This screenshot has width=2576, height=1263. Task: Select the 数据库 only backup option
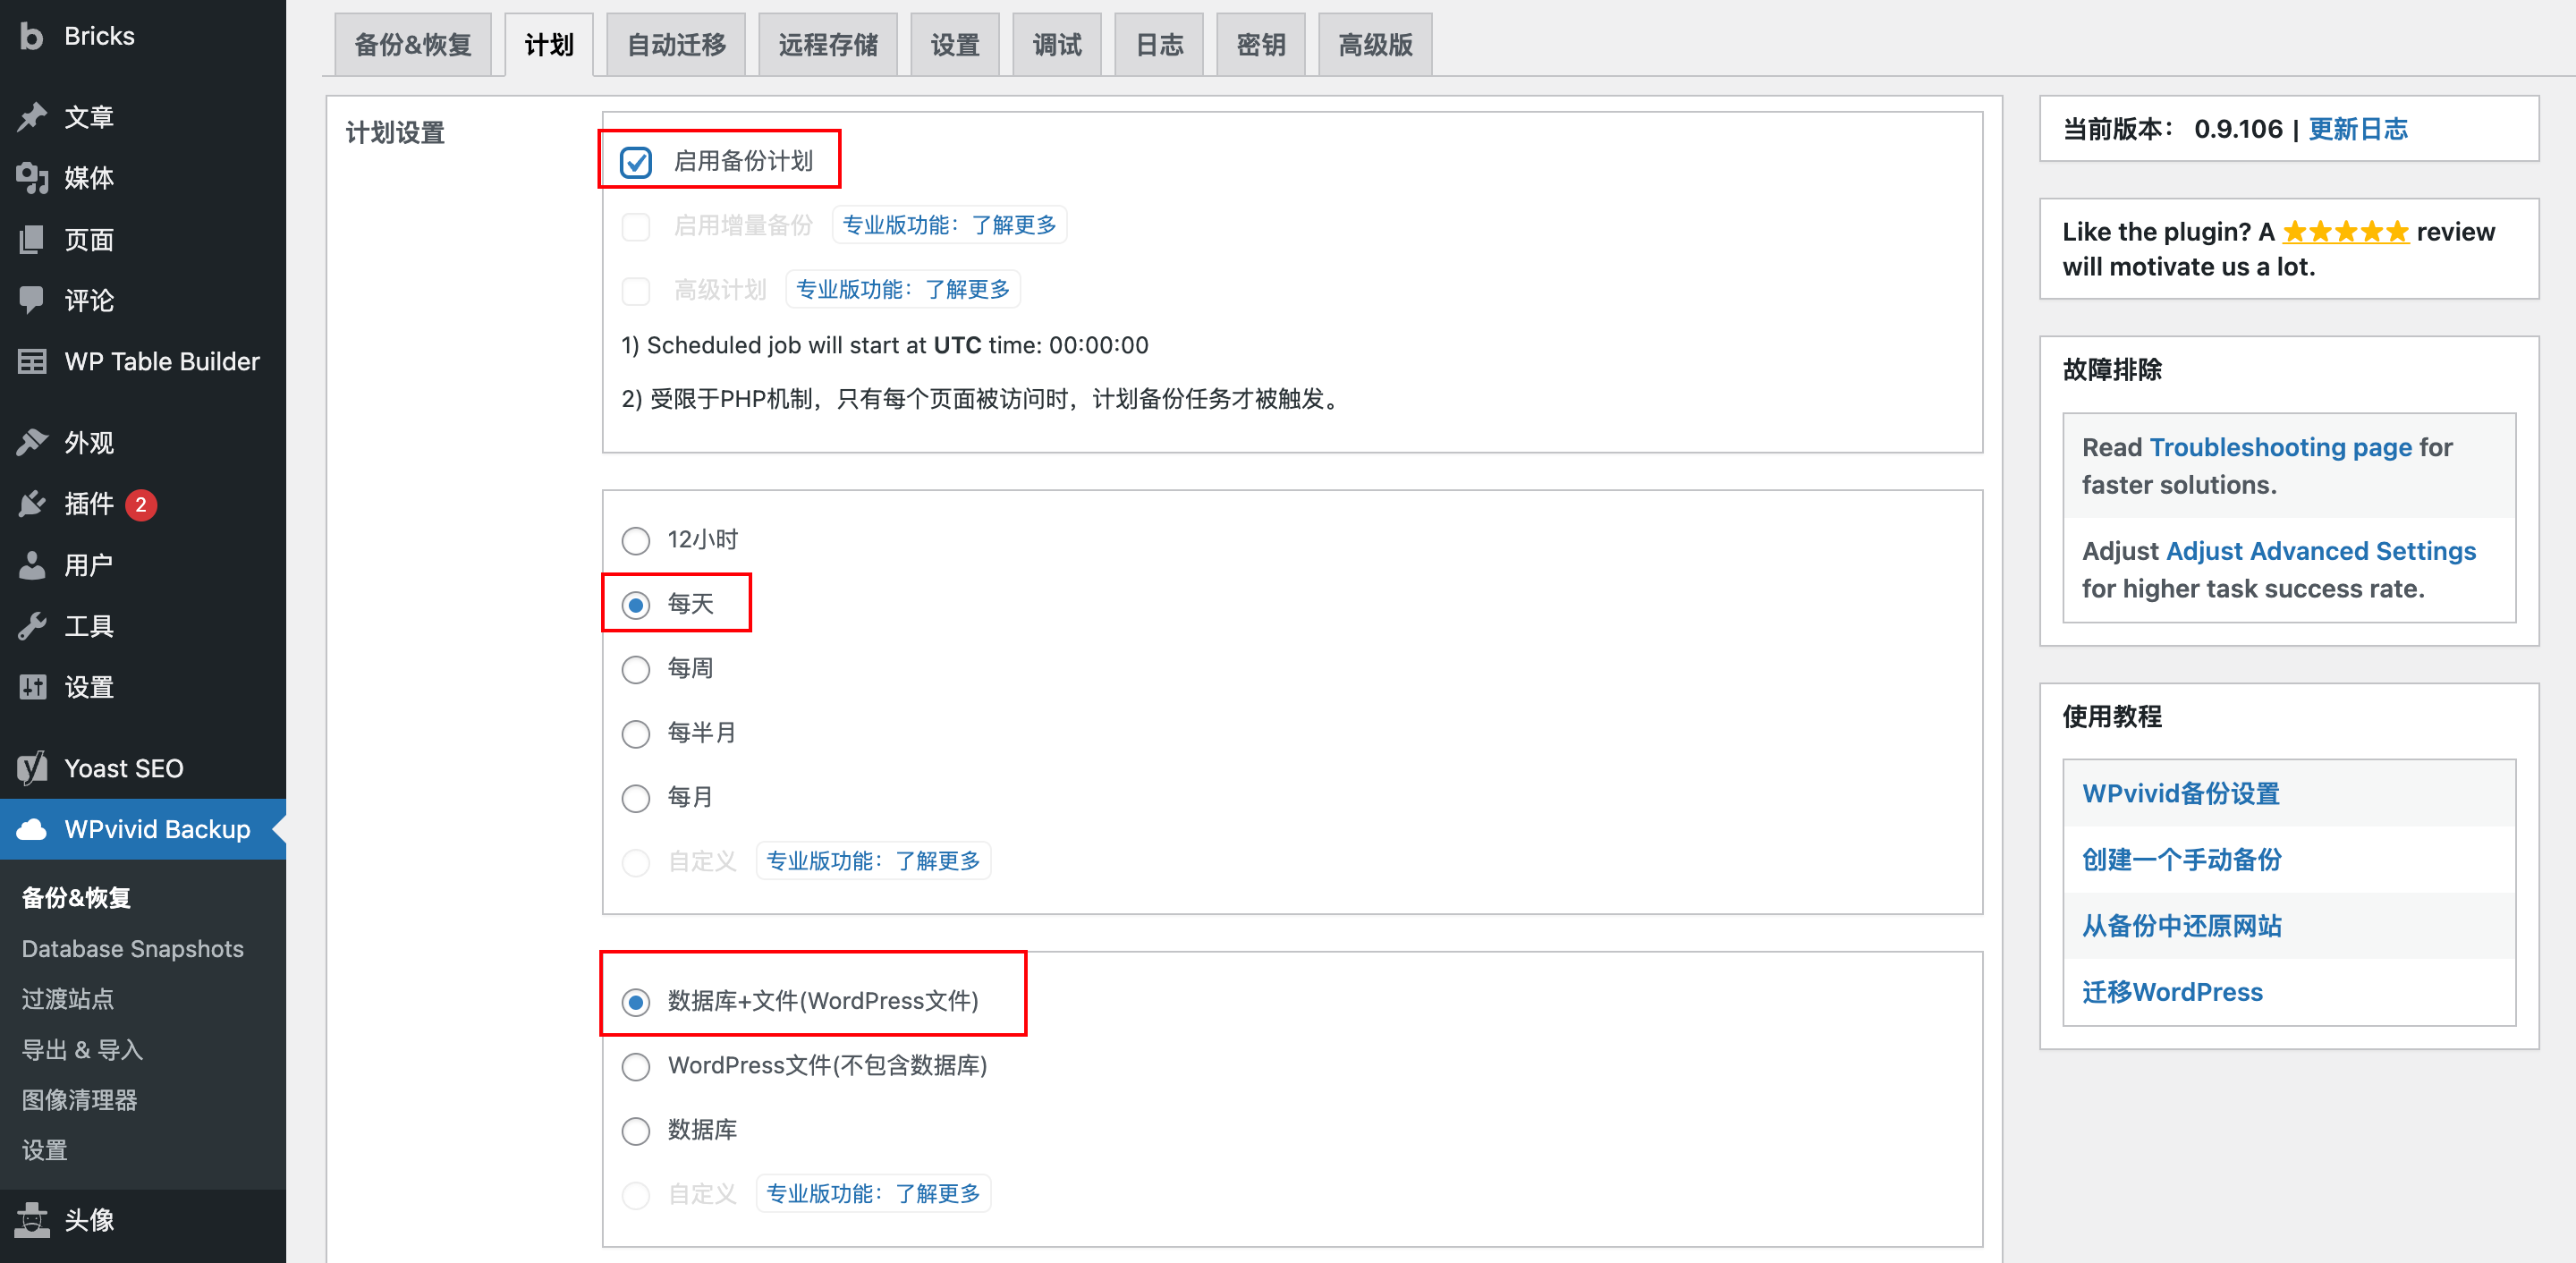click(636, 1131)
